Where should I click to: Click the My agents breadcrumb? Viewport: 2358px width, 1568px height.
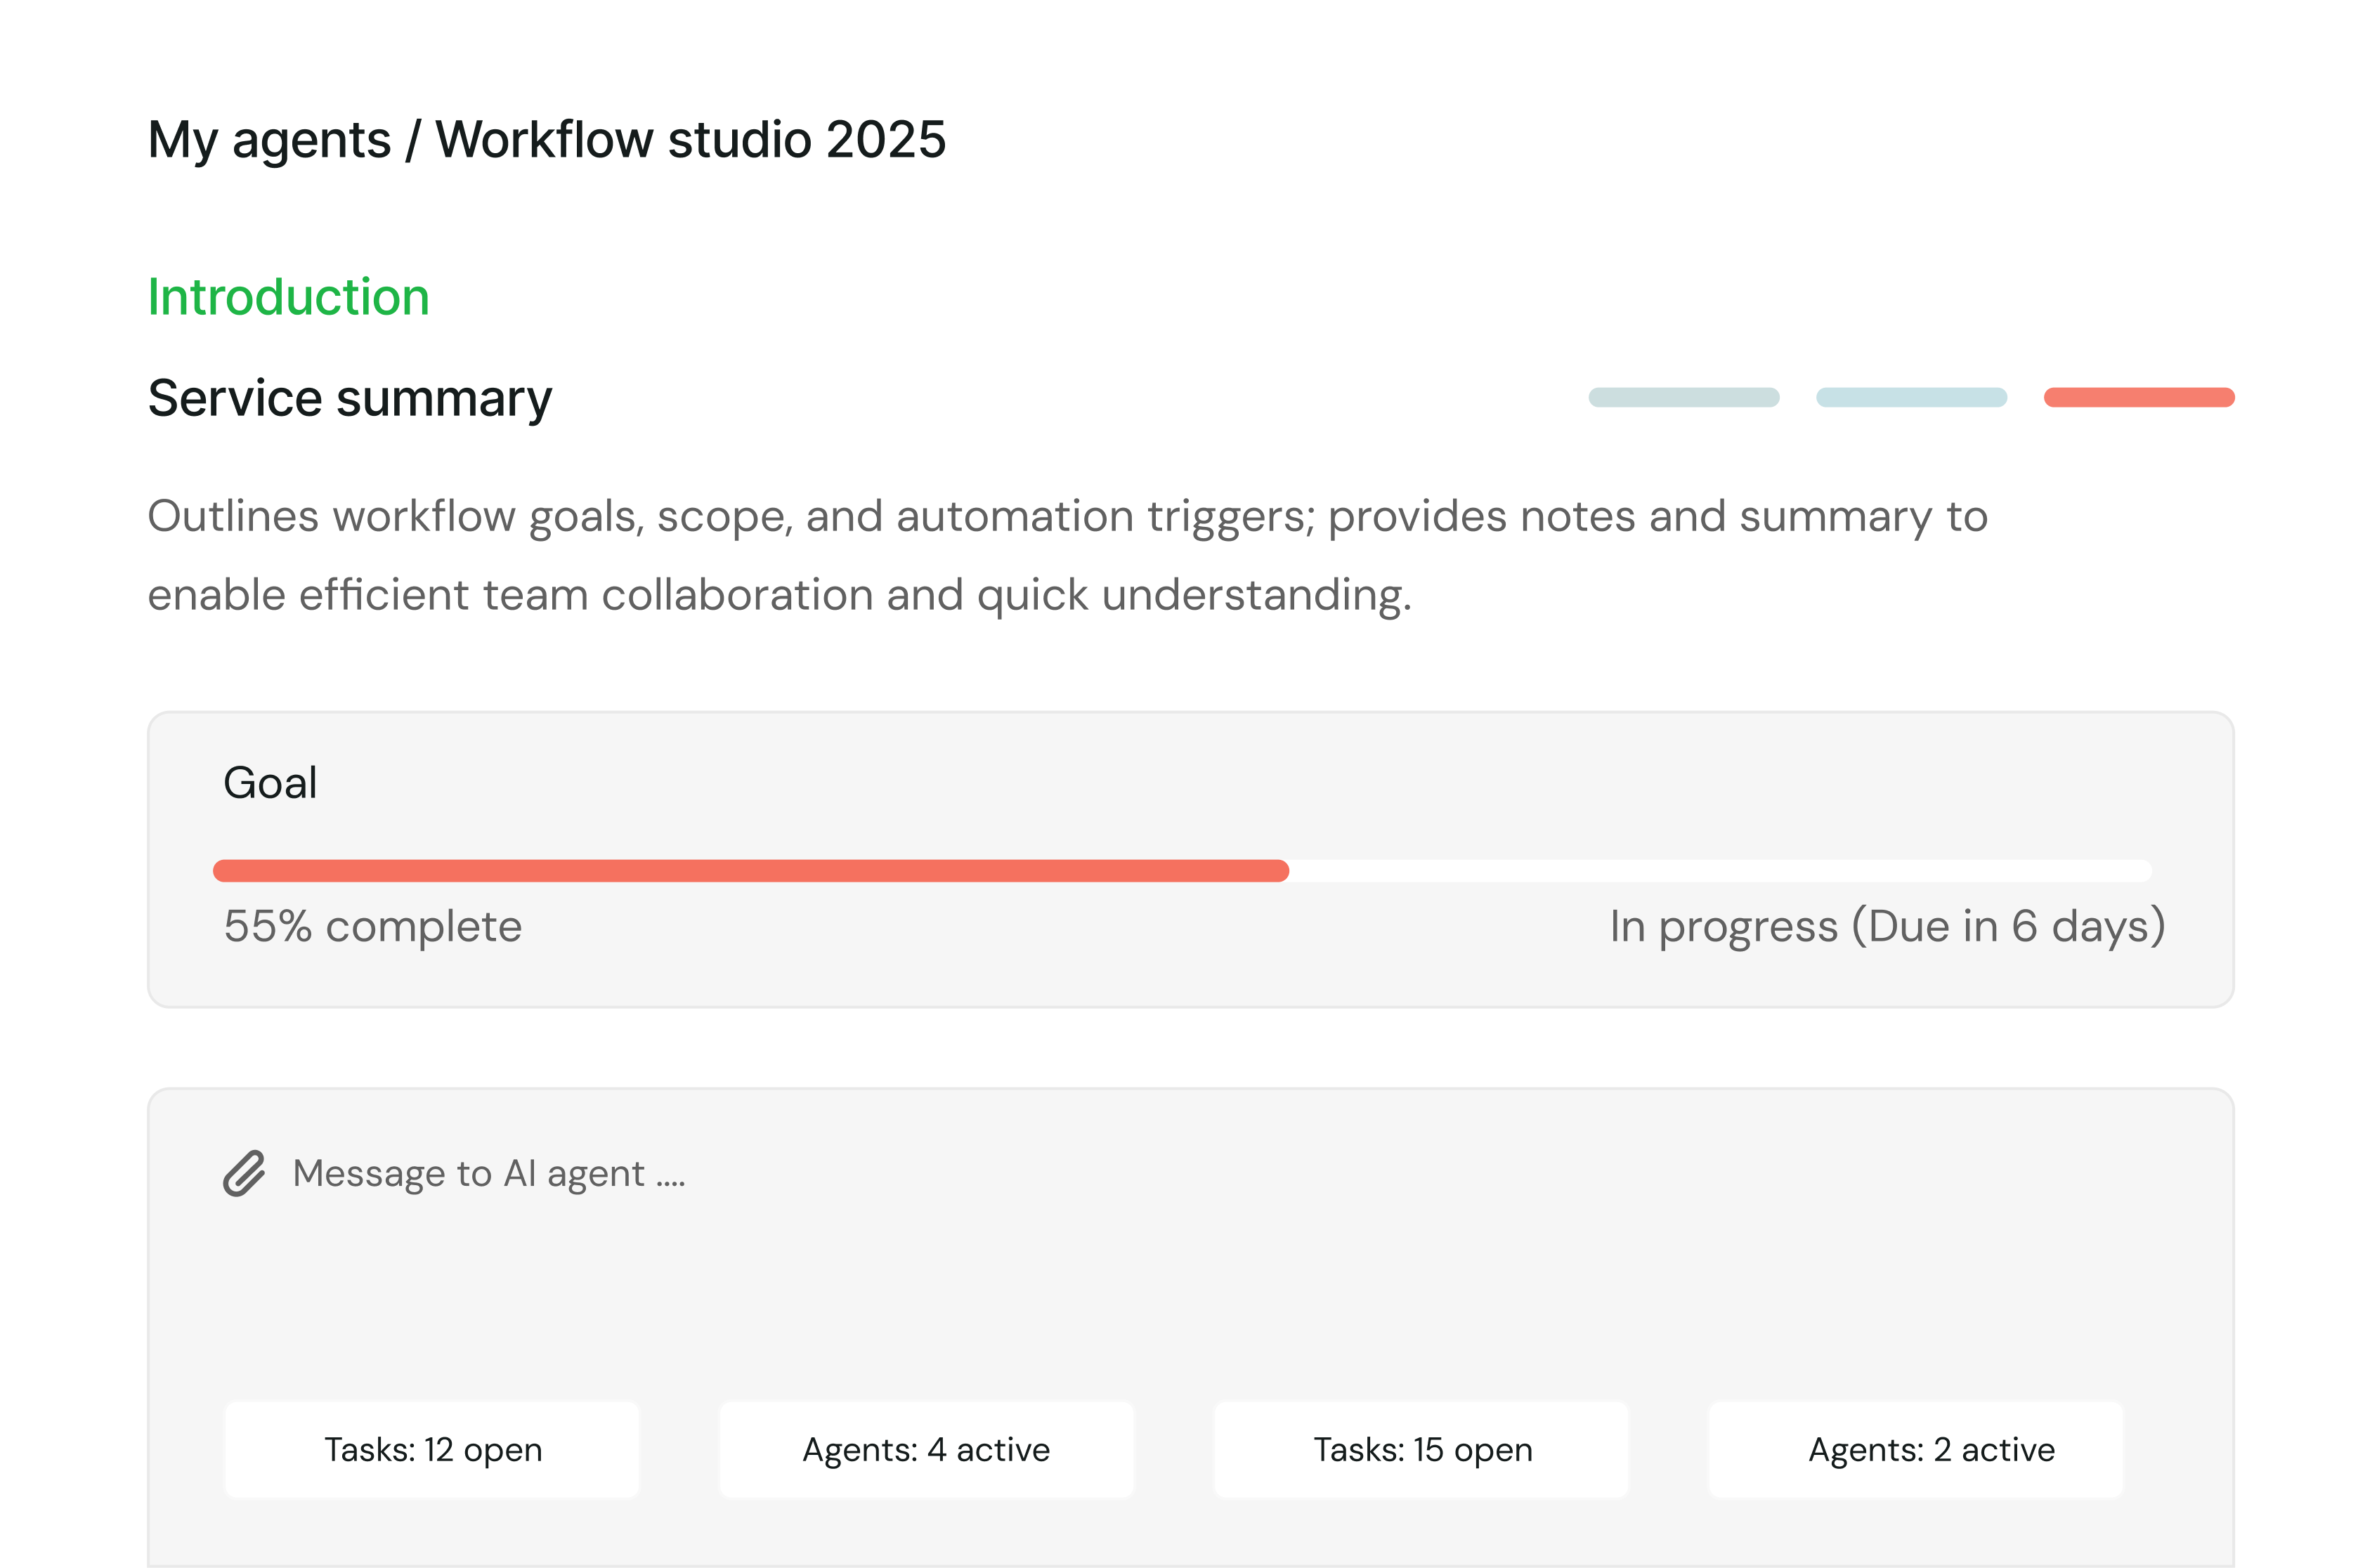click(x=269, y=139)
